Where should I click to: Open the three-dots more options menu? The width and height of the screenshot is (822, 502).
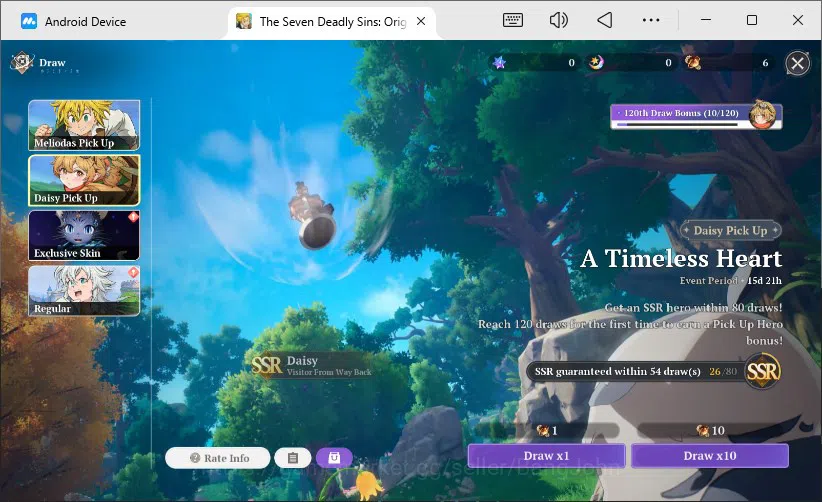click(651, 20)
